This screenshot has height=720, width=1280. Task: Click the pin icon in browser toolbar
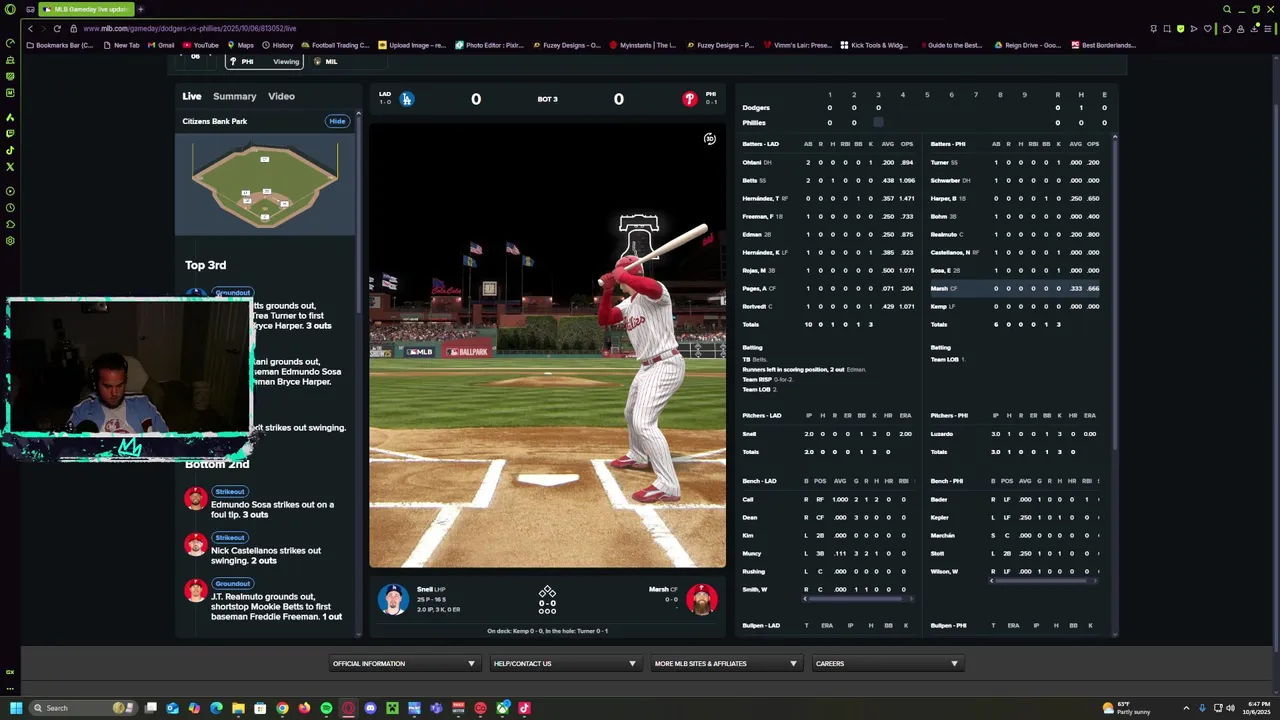click(x=1154, y=28)
